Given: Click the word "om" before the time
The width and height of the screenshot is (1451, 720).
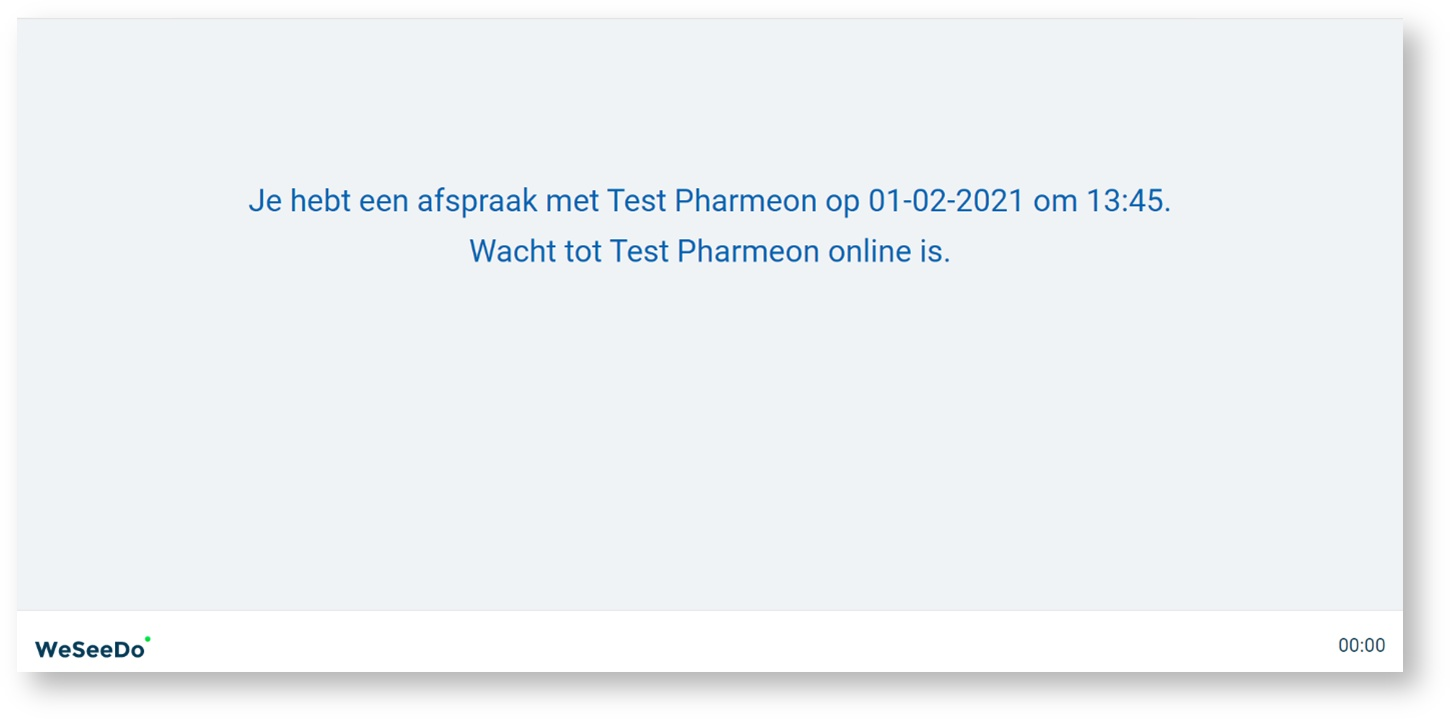Looking at the screenshot, I should tap(1055, 202).
